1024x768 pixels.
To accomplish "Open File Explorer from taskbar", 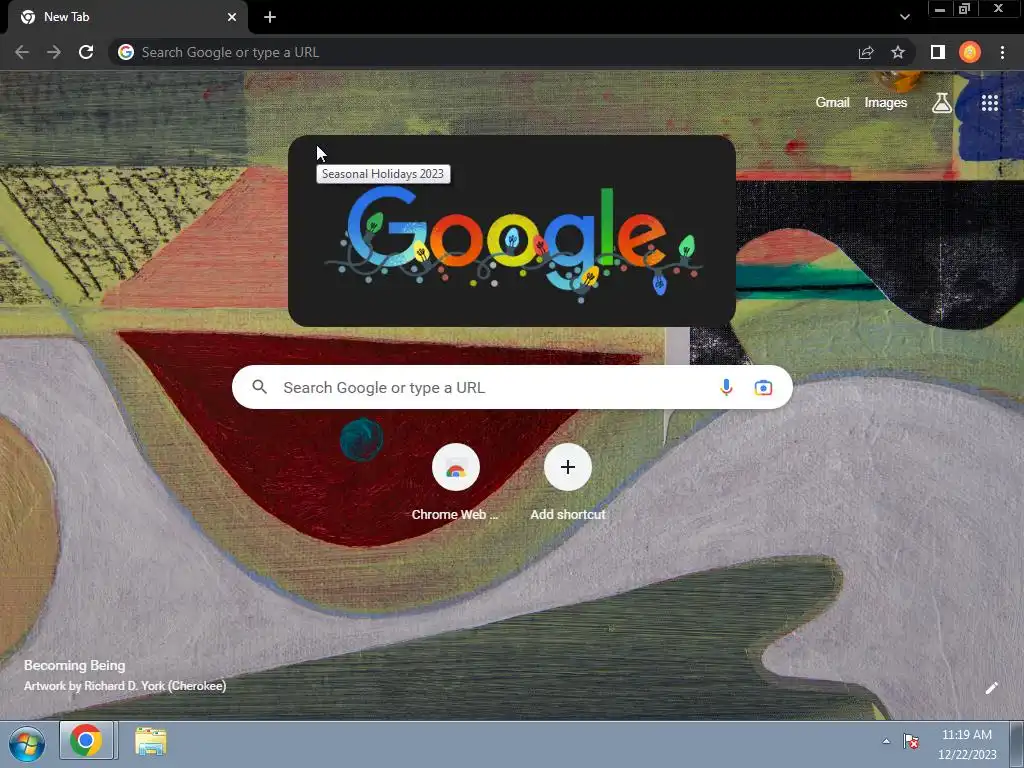I will click(x=151, y=742).
